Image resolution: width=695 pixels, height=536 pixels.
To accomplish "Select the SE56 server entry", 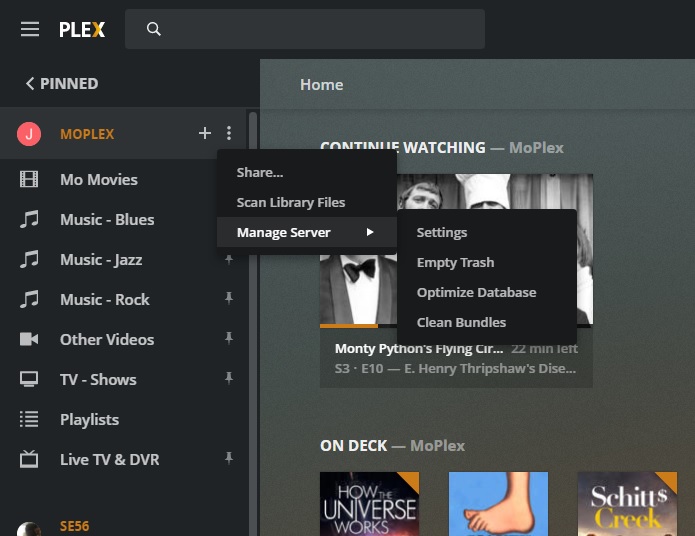I will tap(74, 526).
